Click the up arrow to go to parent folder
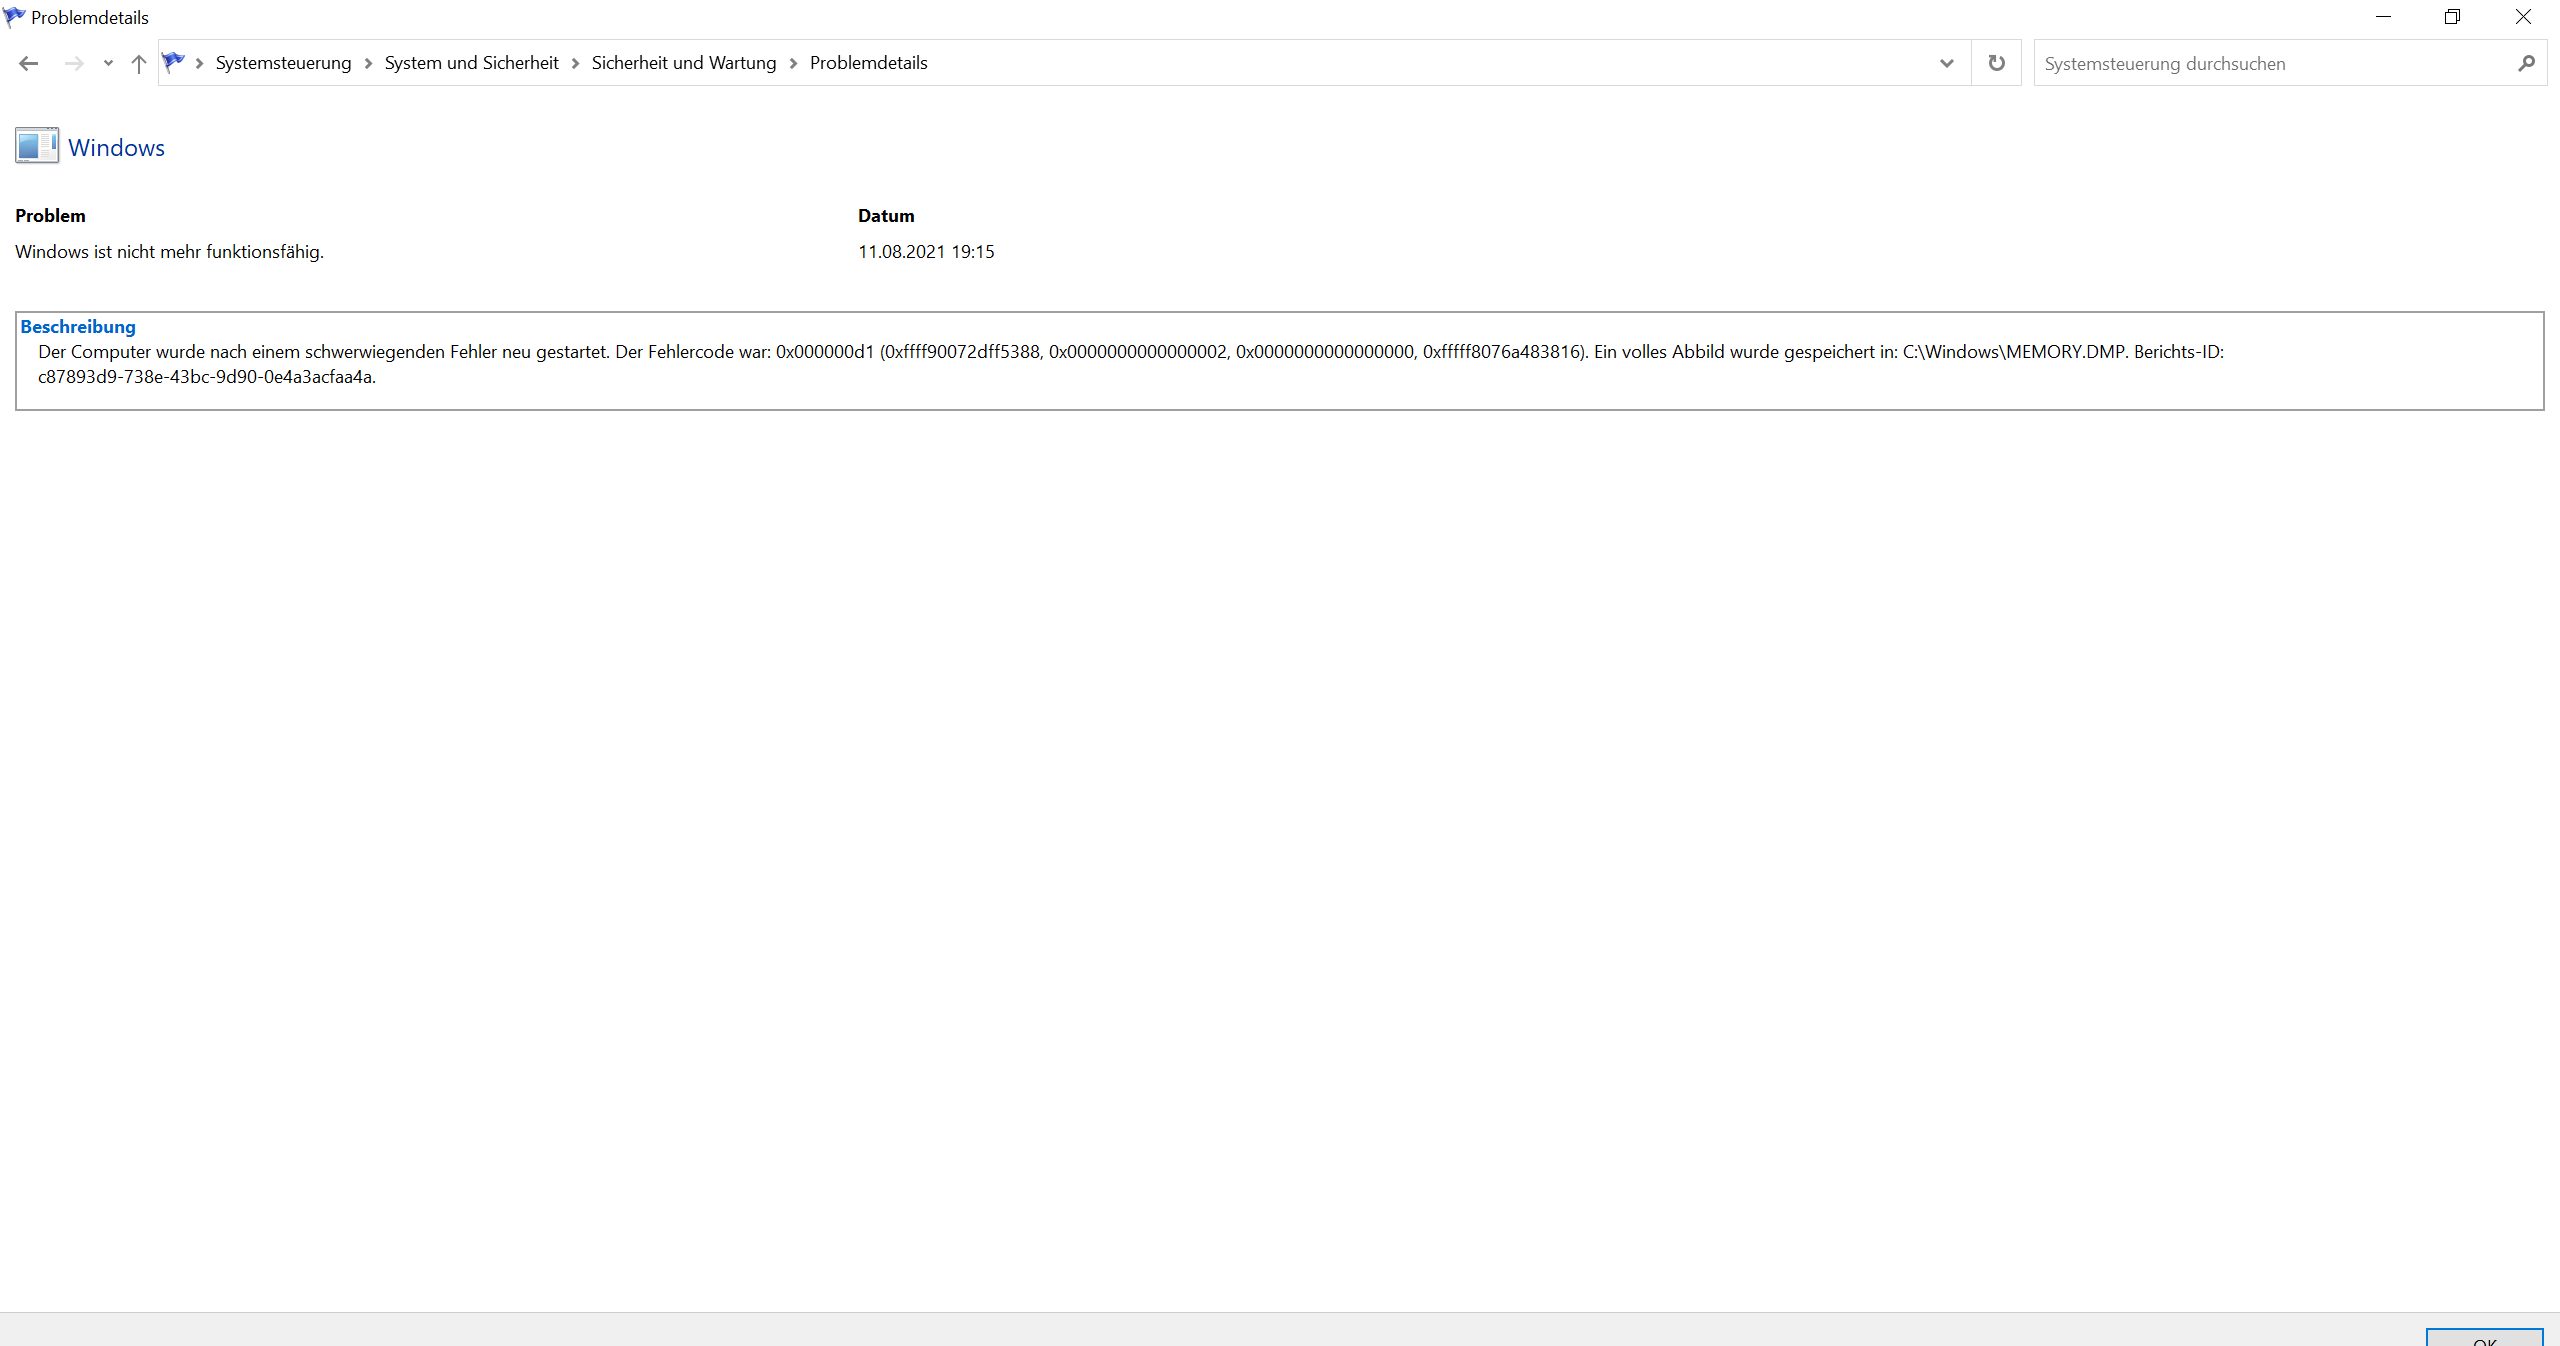Viewport: 2560px width, 1346px height. (x=138, y=63)
